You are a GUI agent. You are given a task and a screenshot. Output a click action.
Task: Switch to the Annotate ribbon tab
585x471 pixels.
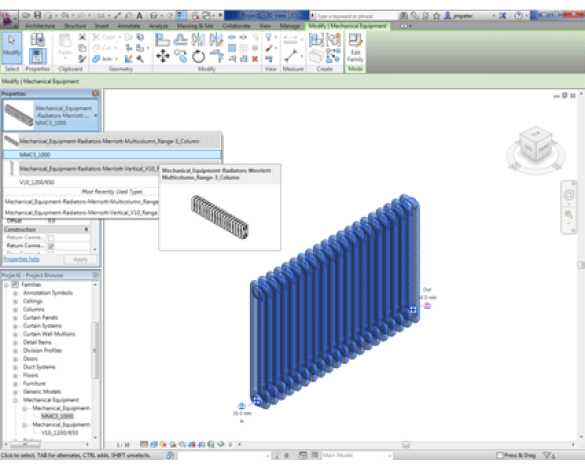pos(129,26)
